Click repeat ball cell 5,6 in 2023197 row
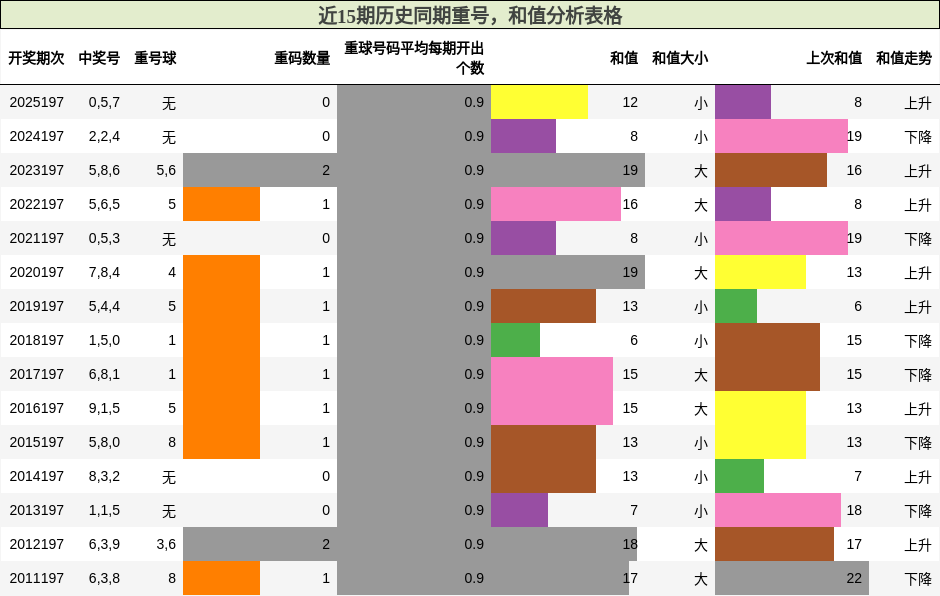This screenshot has height=596, width=940. click(x=166, y=170)
